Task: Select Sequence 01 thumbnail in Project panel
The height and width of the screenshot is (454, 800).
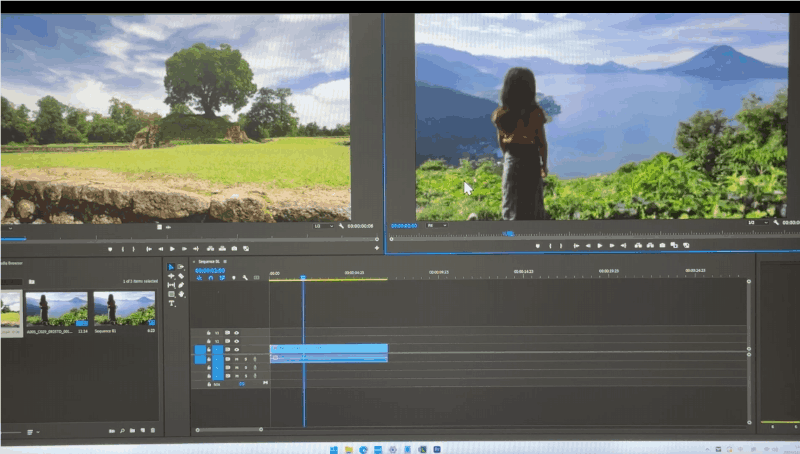Action: pyautogui.click(x=124, y=309)
